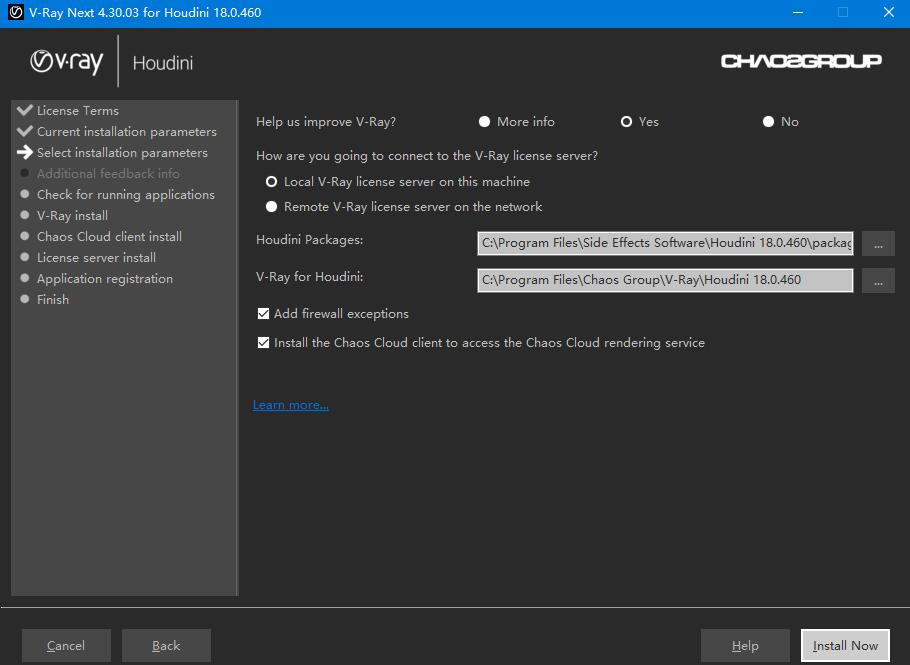The image size is (910, 665).
Task: Click the Help us improve V-Ray label
Action: [x=326, y=122]
